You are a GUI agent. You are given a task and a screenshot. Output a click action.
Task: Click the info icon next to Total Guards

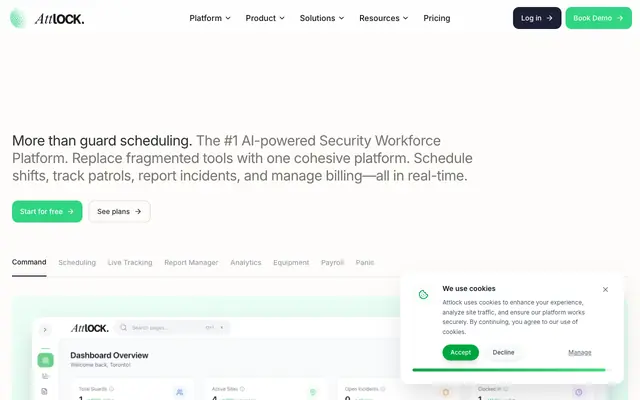pos(111,389)
